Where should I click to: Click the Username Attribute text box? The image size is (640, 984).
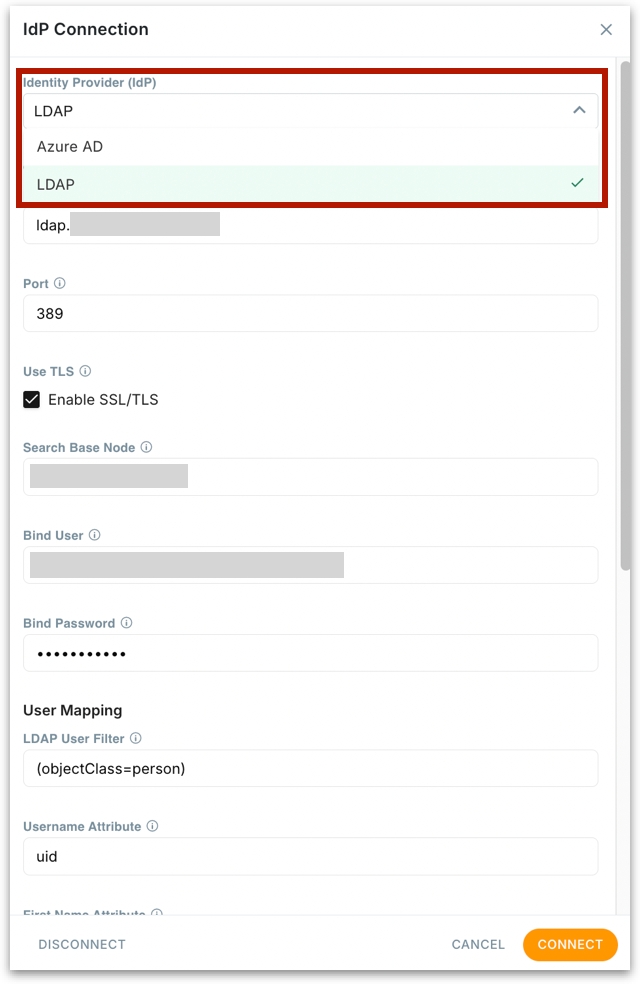(x=310, y=857)
